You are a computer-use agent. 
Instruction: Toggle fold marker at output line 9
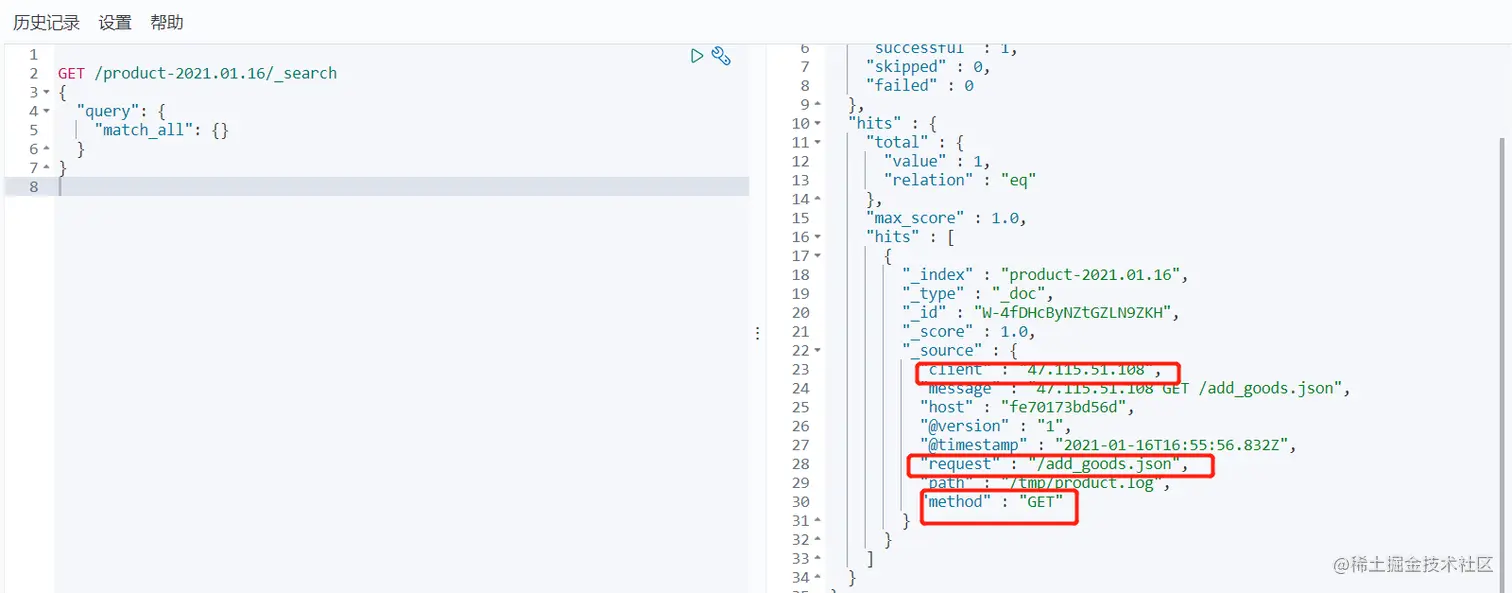click(818, 104)
